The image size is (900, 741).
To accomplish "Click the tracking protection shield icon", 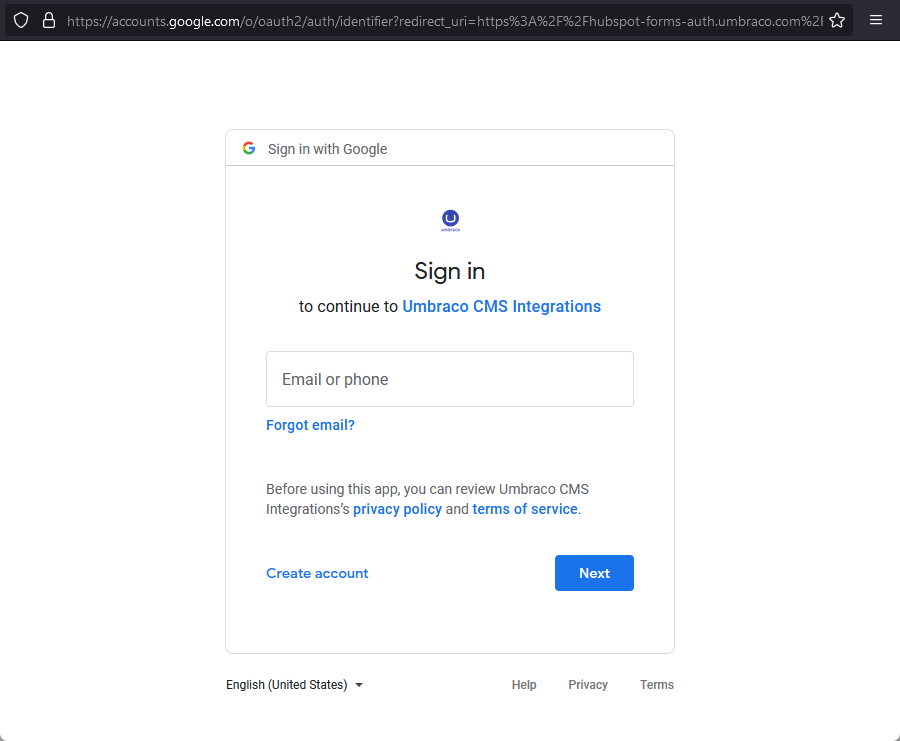I will pos(21,20).
